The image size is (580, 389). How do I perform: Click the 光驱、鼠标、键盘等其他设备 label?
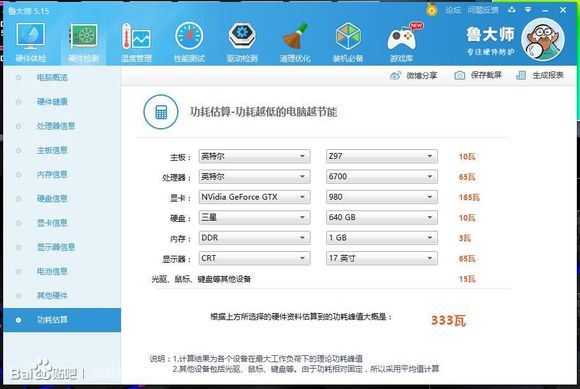click(201, 279)
